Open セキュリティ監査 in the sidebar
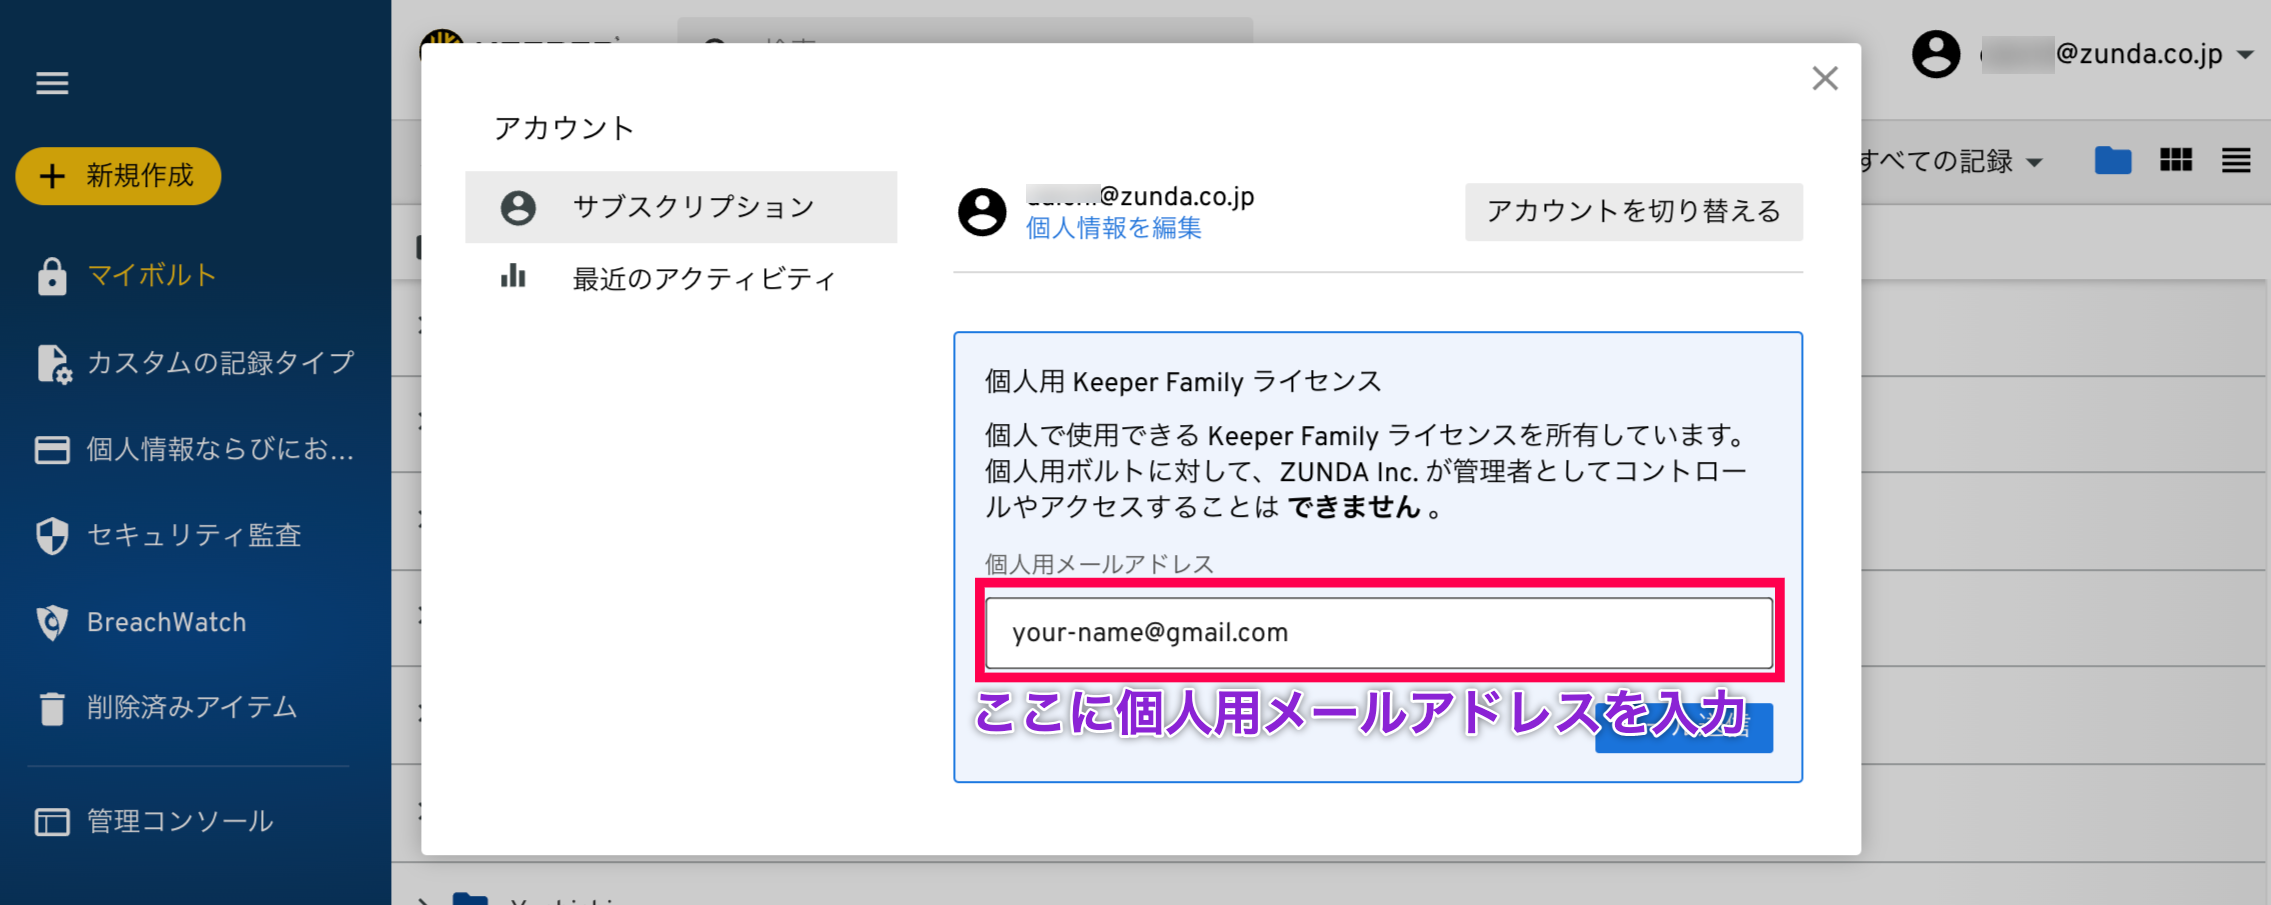 pyautogui.click(x=194, y=535)
